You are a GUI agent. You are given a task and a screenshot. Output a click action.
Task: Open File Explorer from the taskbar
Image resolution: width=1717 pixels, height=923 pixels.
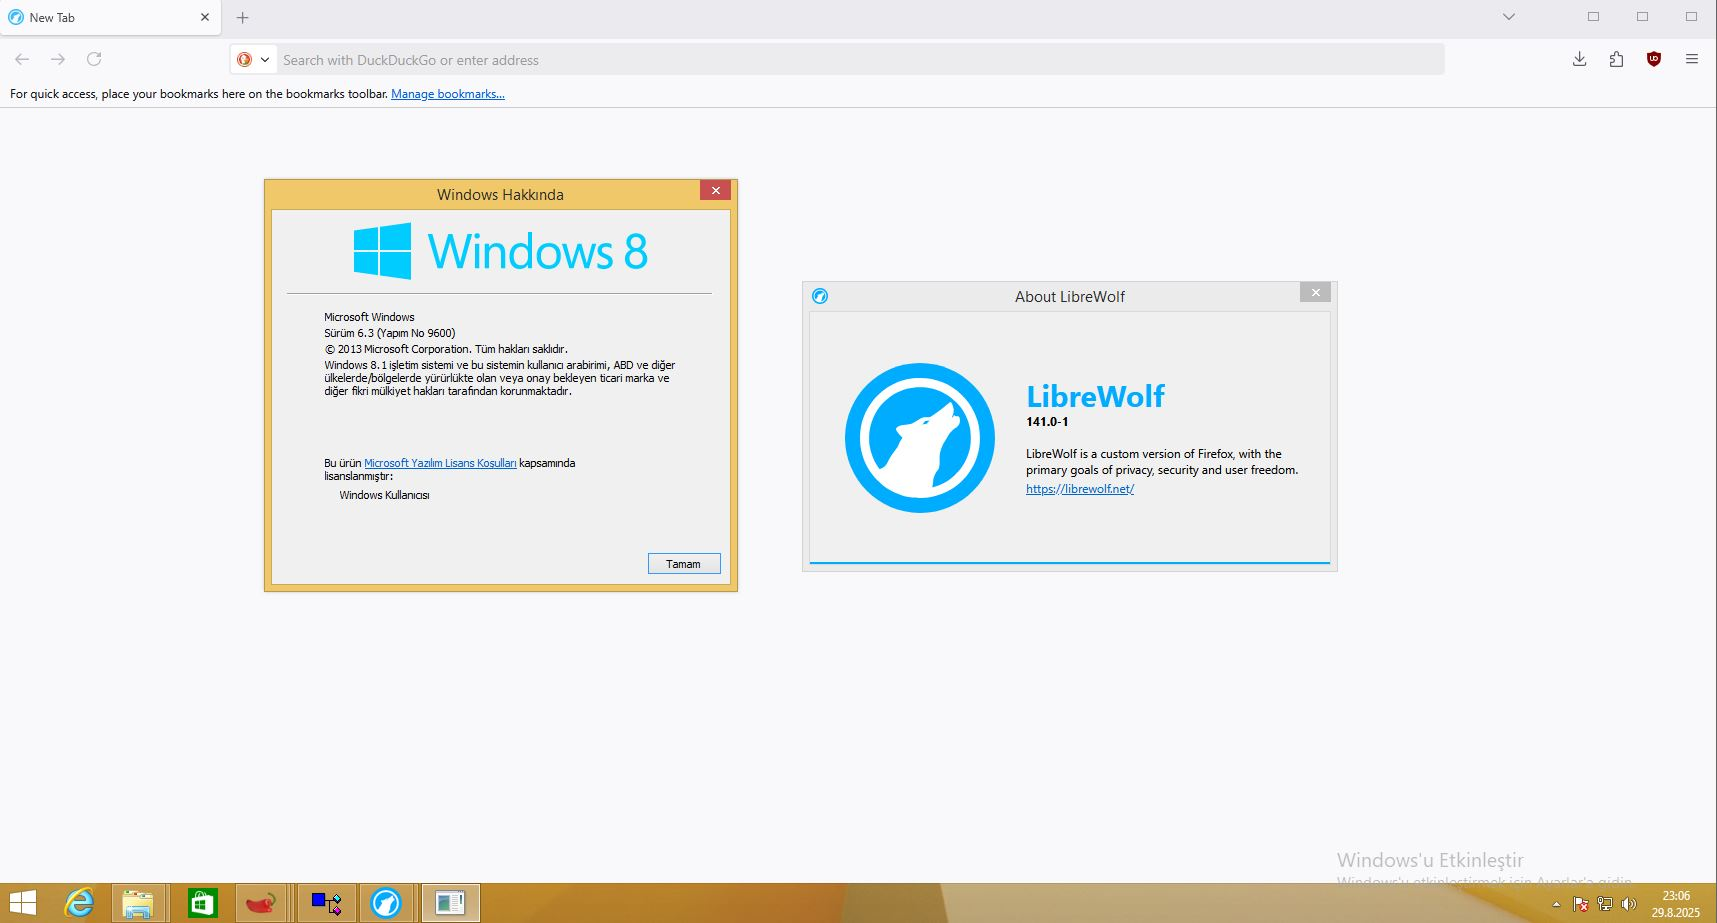tap(138, 903)
